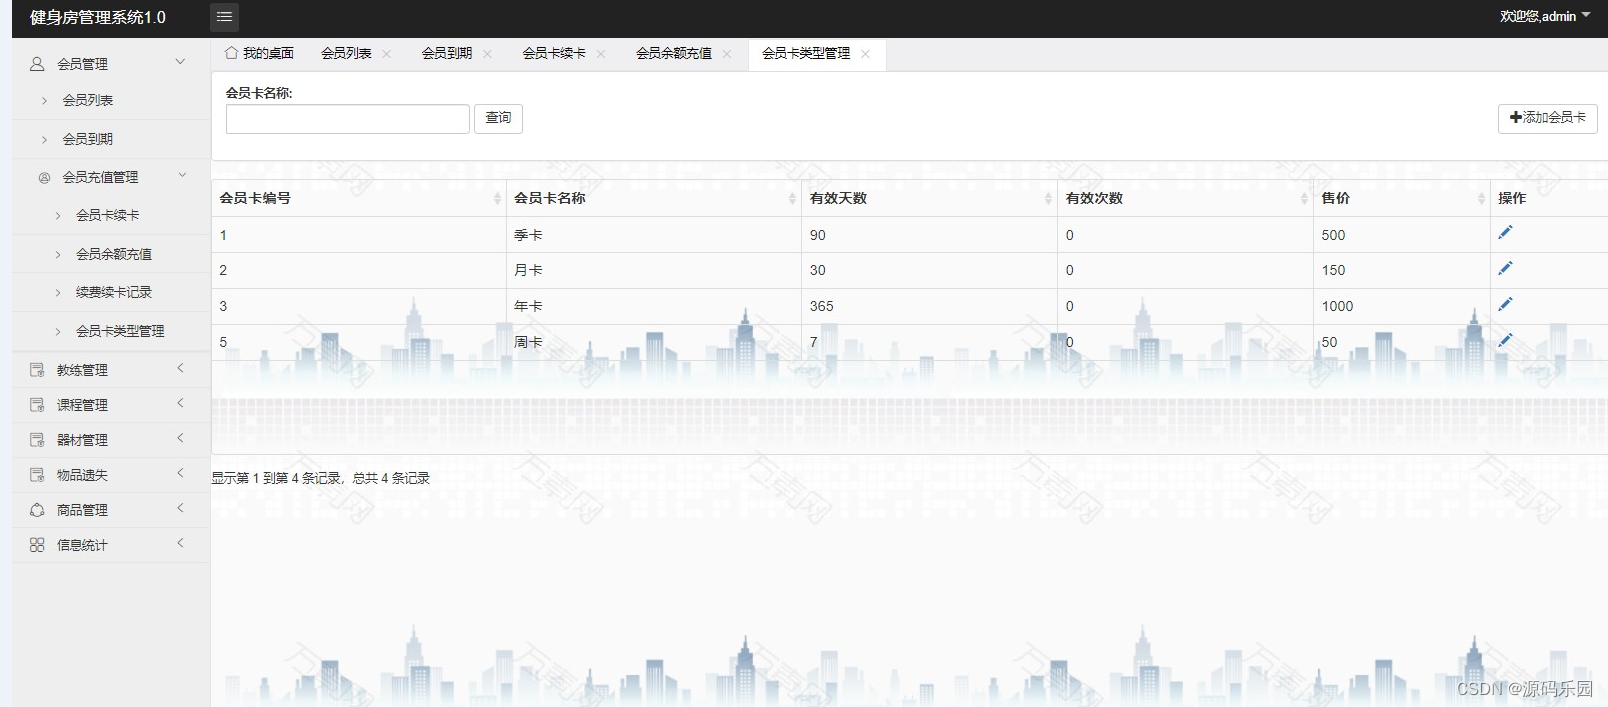Click the 课程管理 sidebar icon
The height and width of the screenshot is (707, 1608).
coord(37,405)
